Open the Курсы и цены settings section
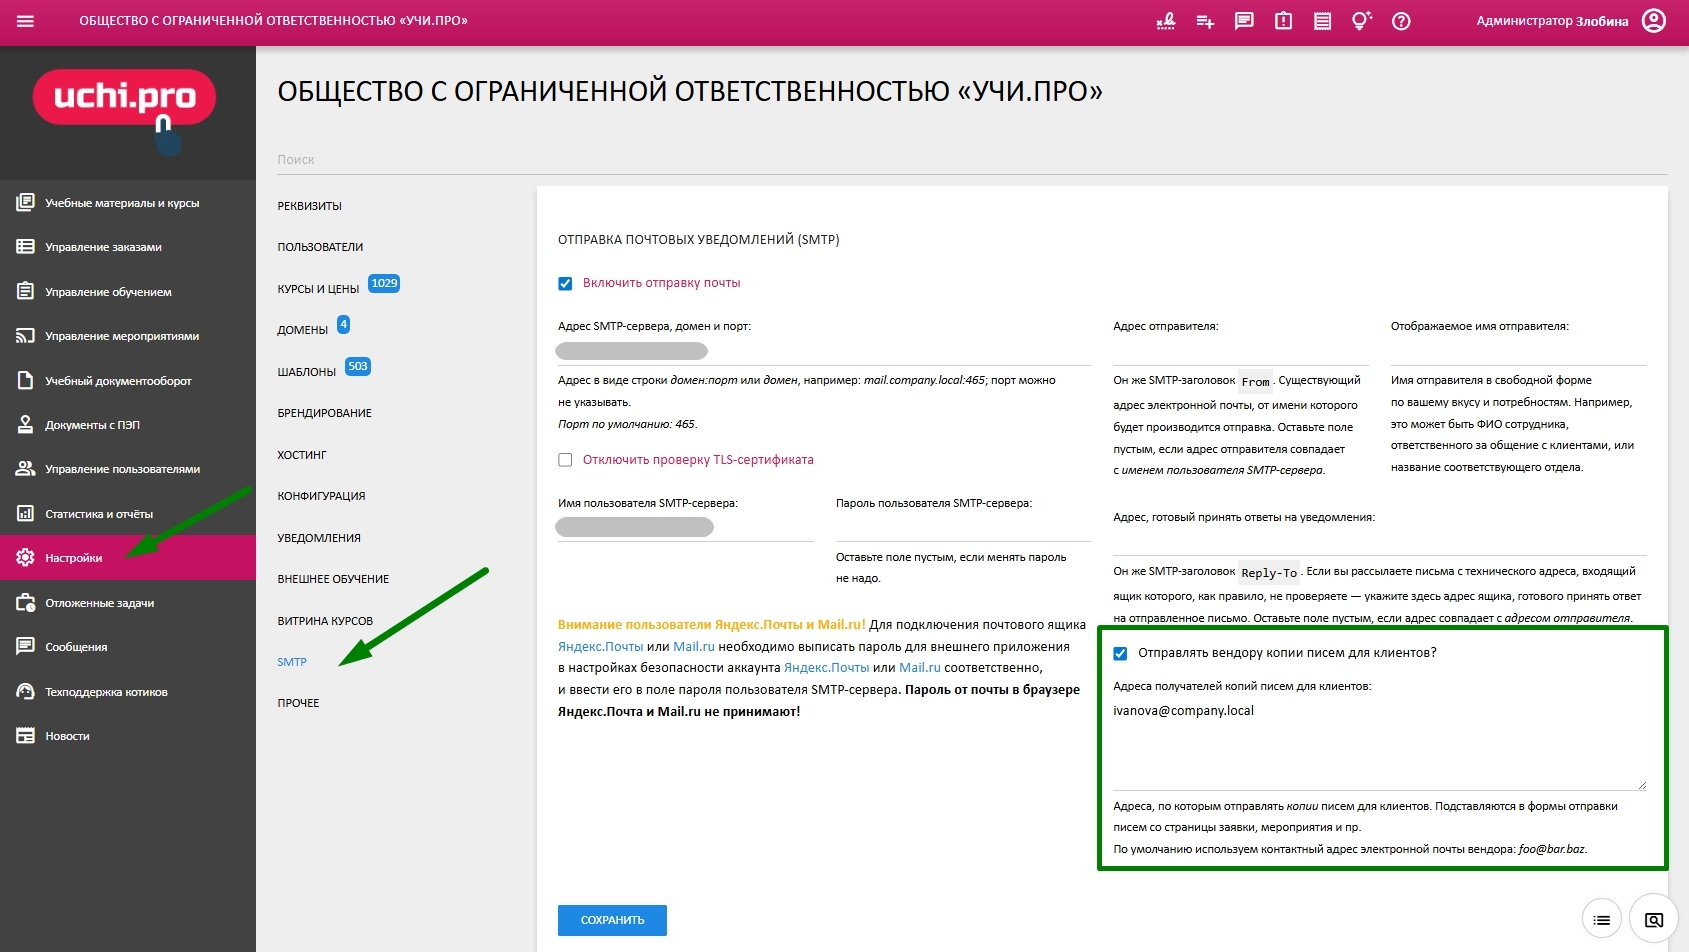 pyautogui.click(x=318, y=289)
